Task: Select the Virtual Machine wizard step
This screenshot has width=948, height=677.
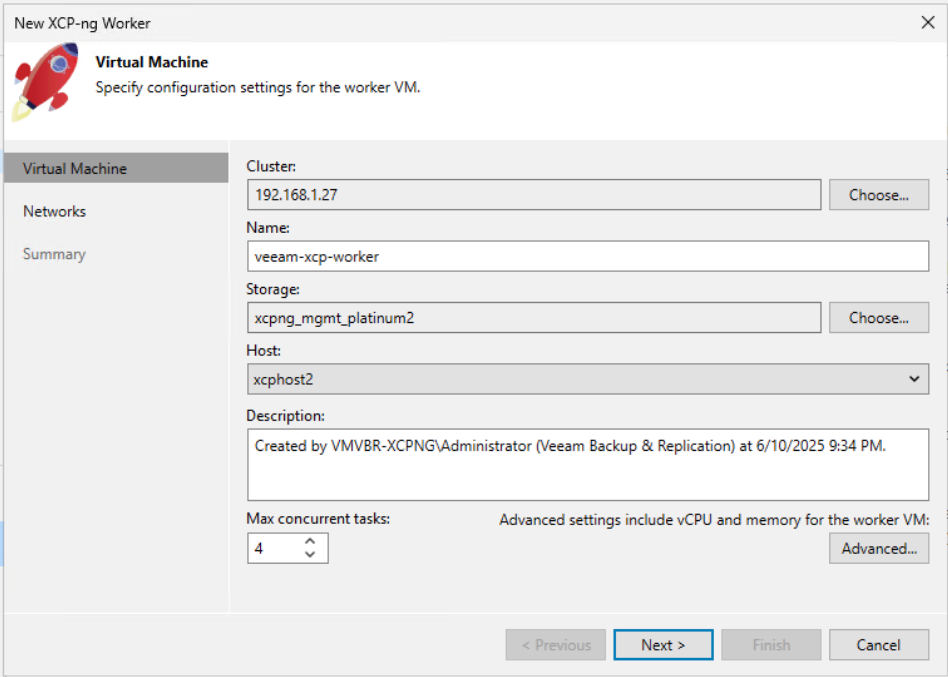Action: (116, 168)
